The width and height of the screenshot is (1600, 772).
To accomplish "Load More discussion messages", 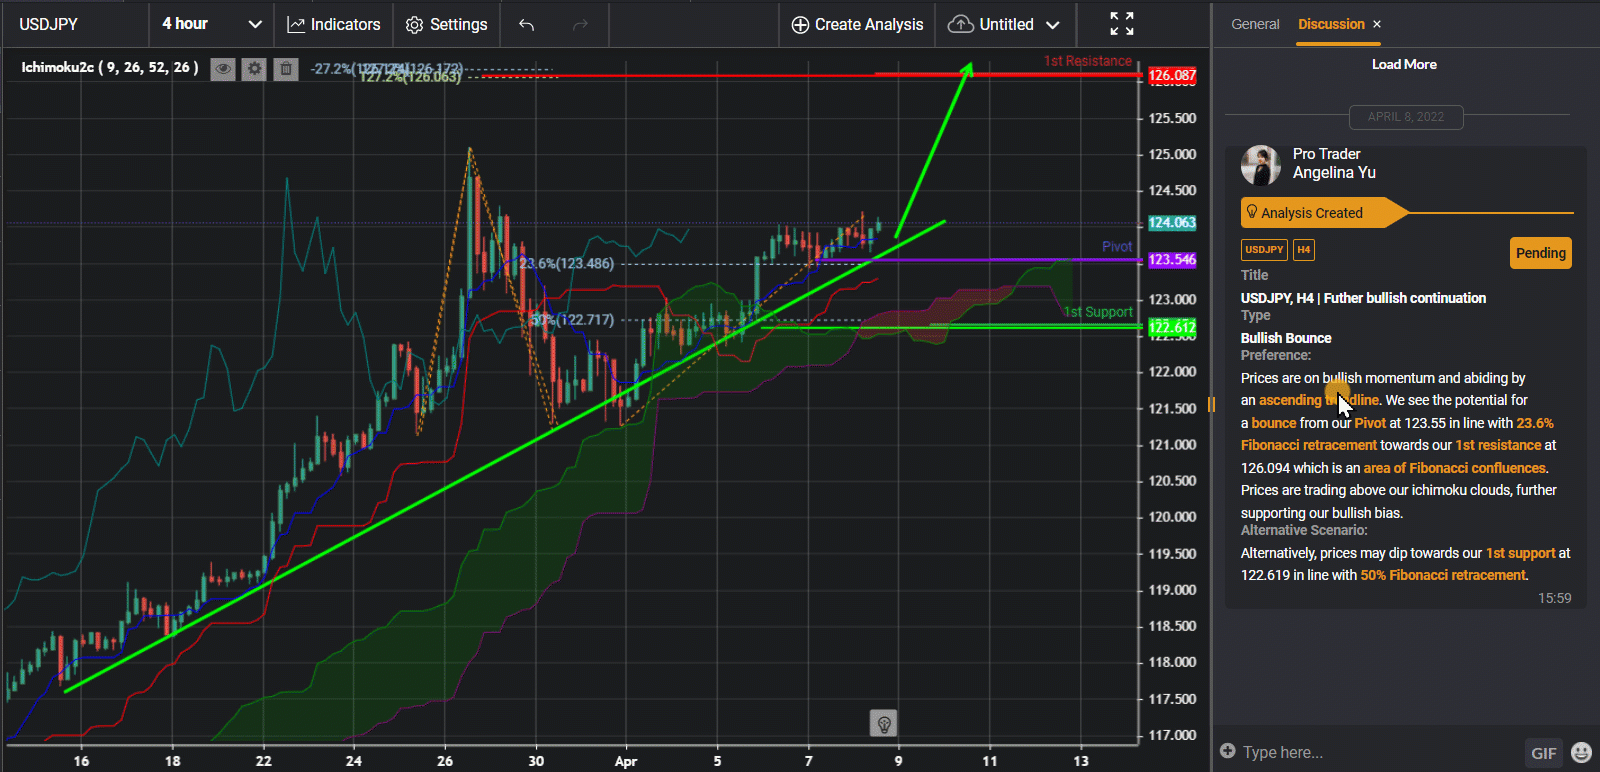I will pos(1404,64).
